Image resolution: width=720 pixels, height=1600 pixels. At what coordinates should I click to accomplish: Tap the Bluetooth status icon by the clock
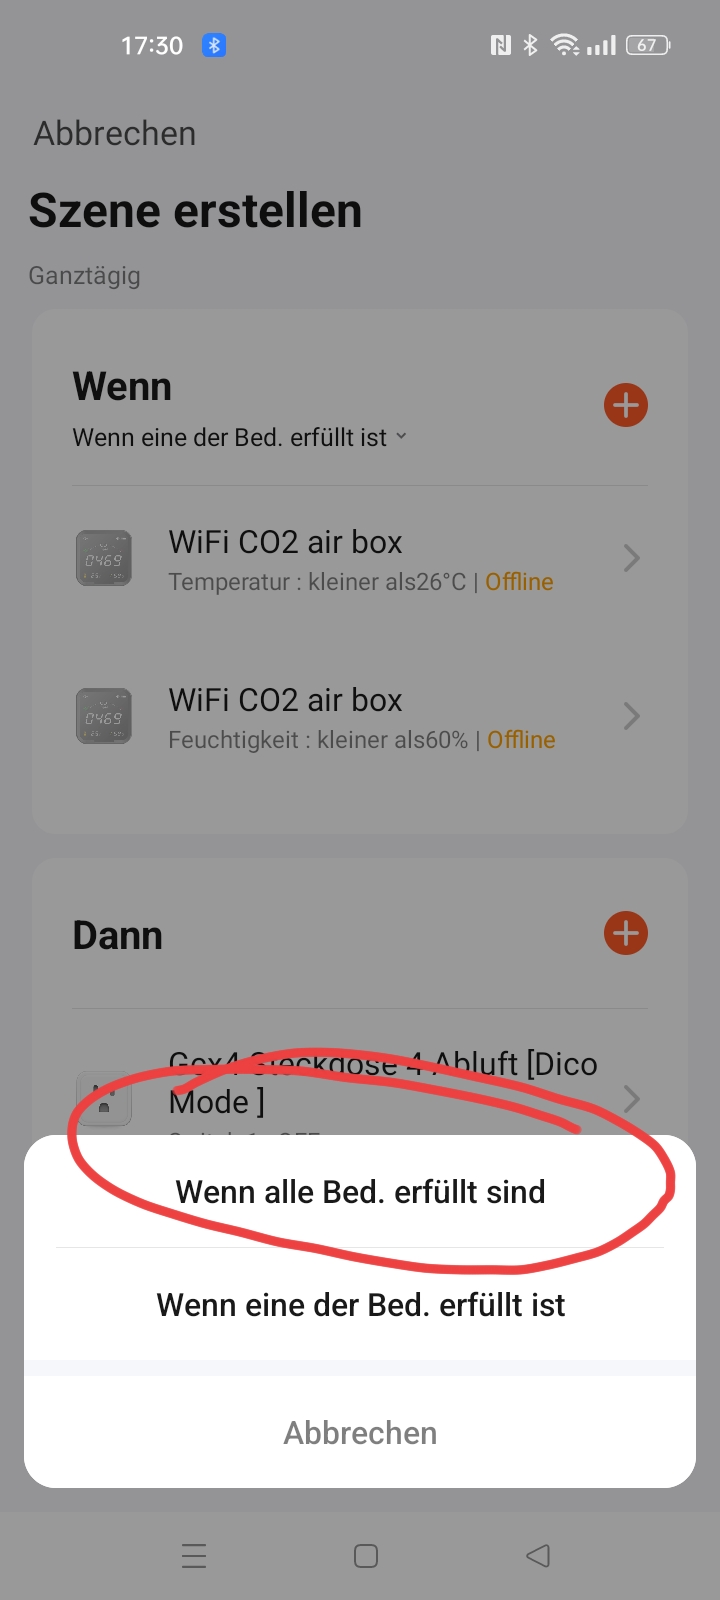(x=214, y=45)
